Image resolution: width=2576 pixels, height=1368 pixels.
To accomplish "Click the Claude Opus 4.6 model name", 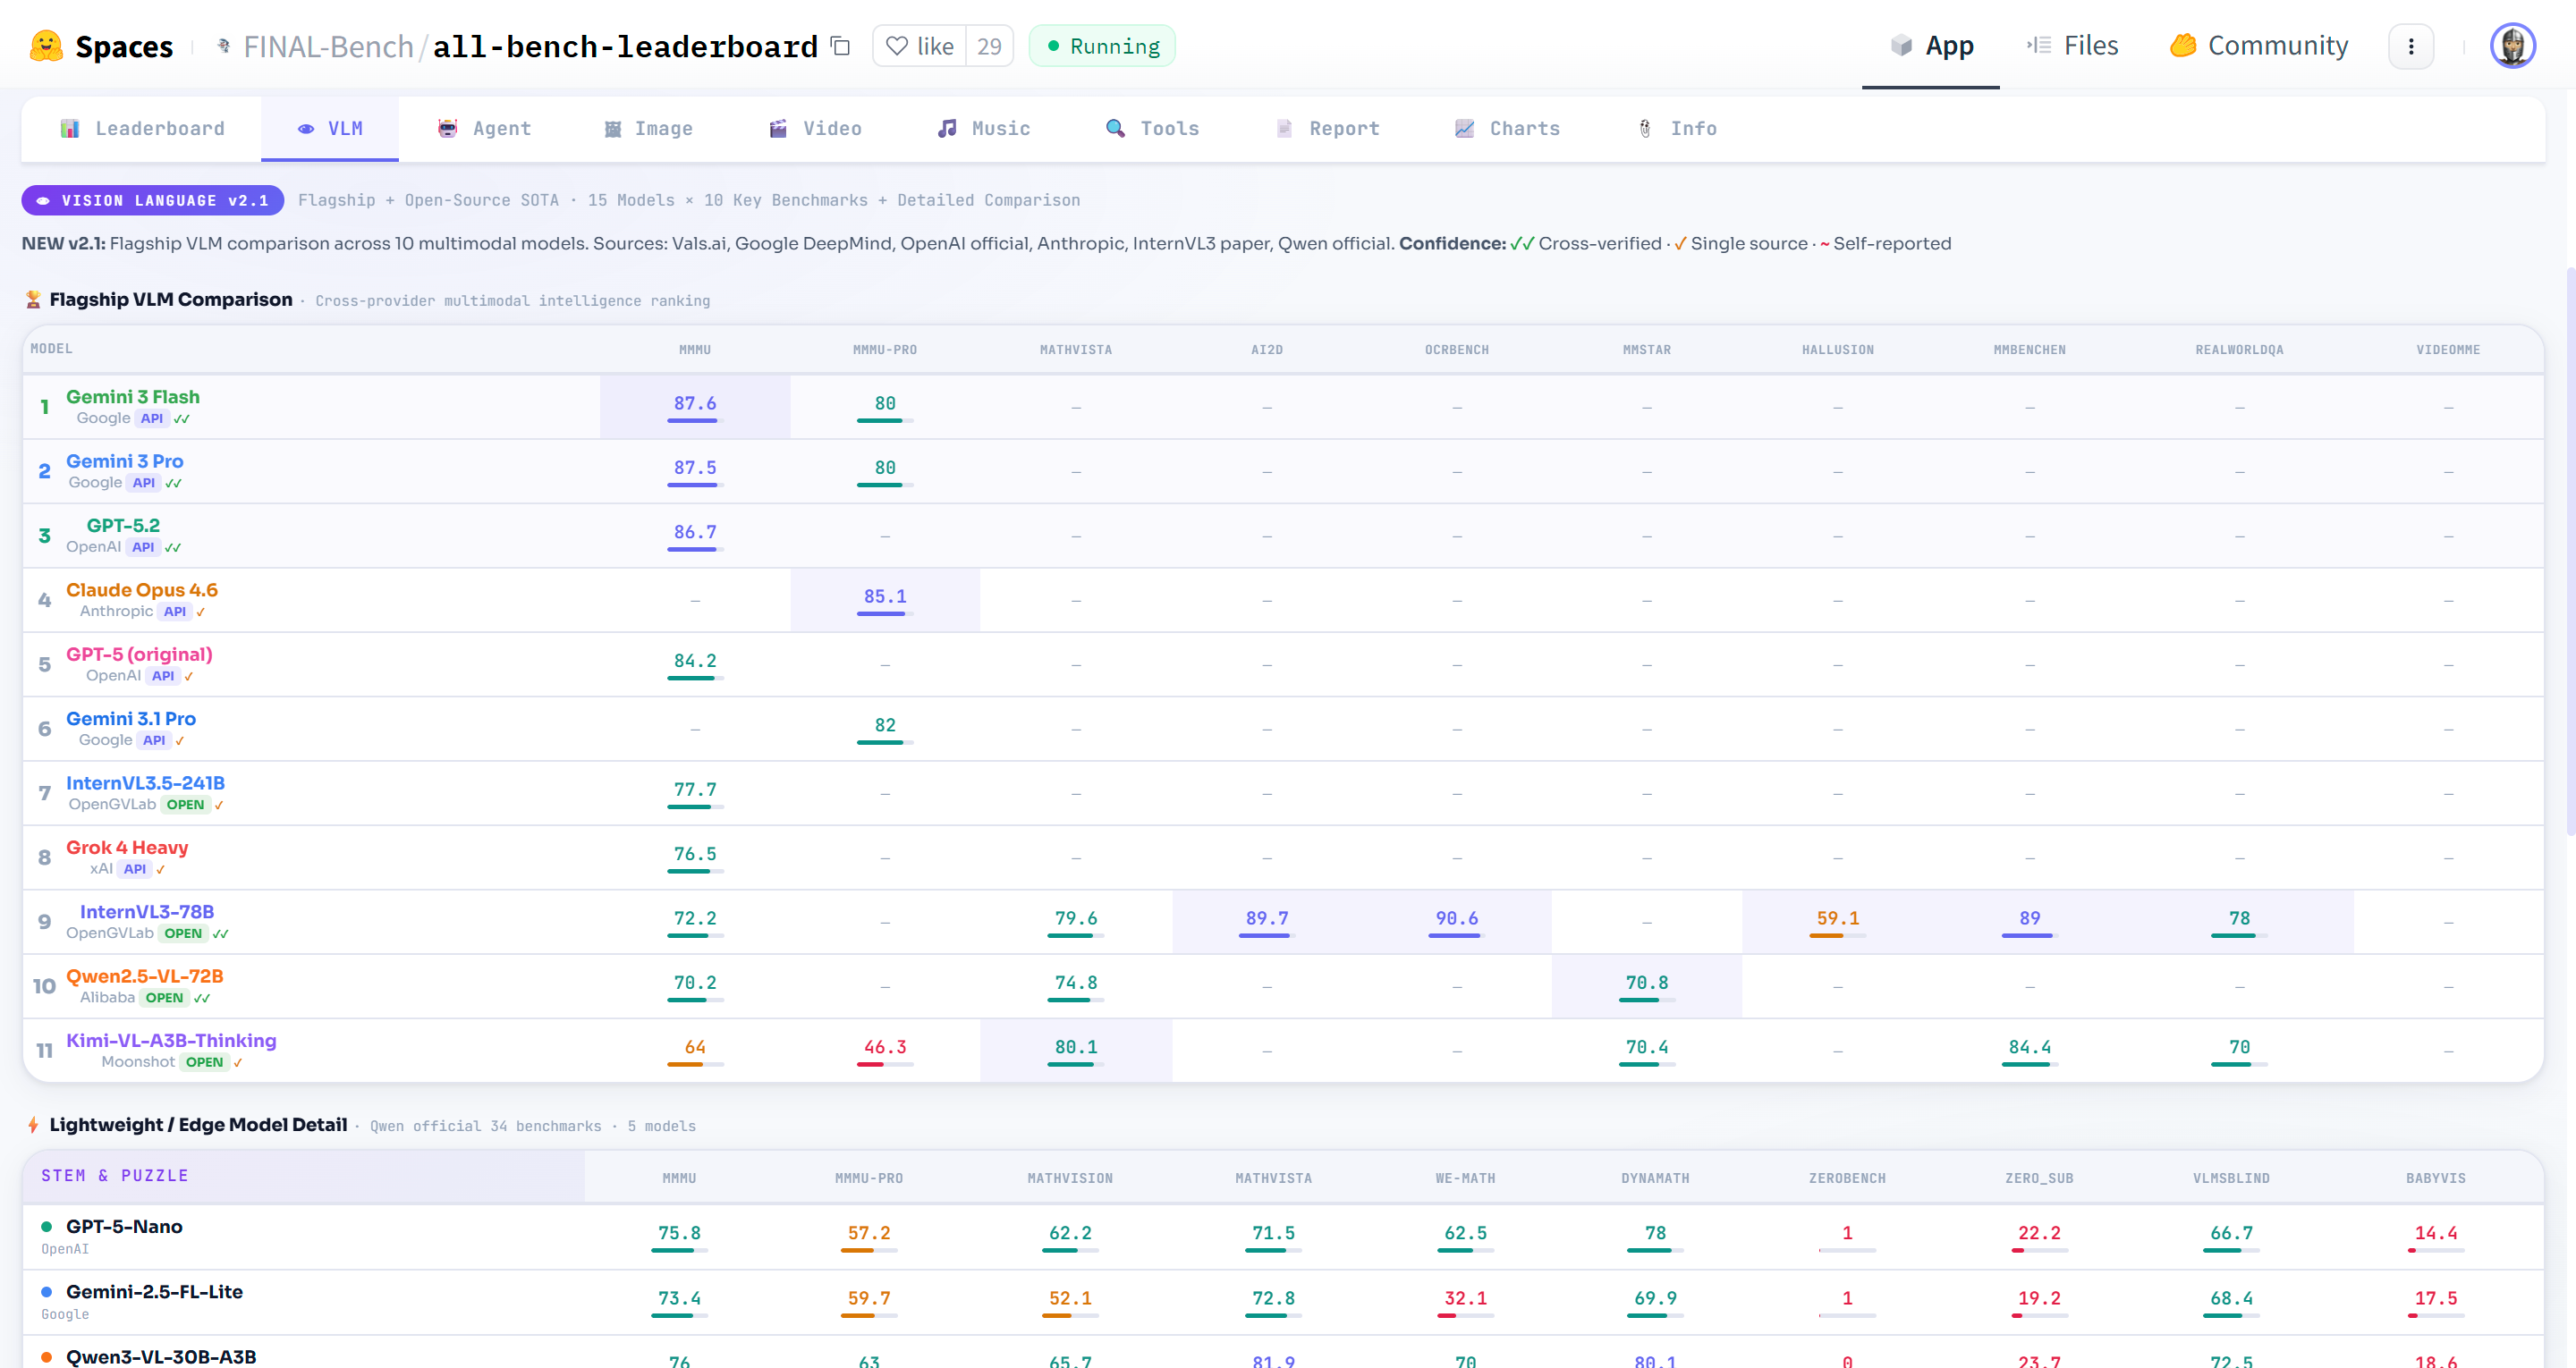I will click(142, 590).
